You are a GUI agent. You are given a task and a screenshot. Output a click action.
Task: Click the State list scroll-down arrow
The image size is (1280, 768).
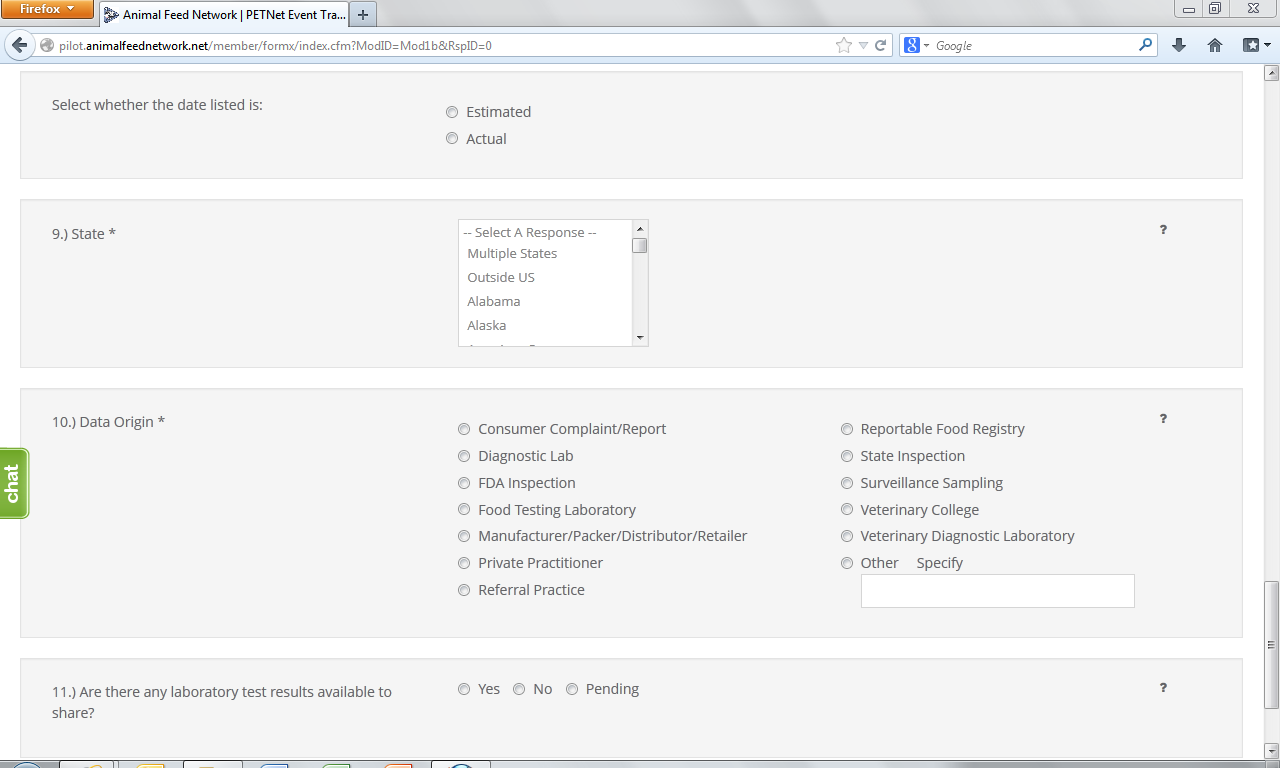point(640,338)
